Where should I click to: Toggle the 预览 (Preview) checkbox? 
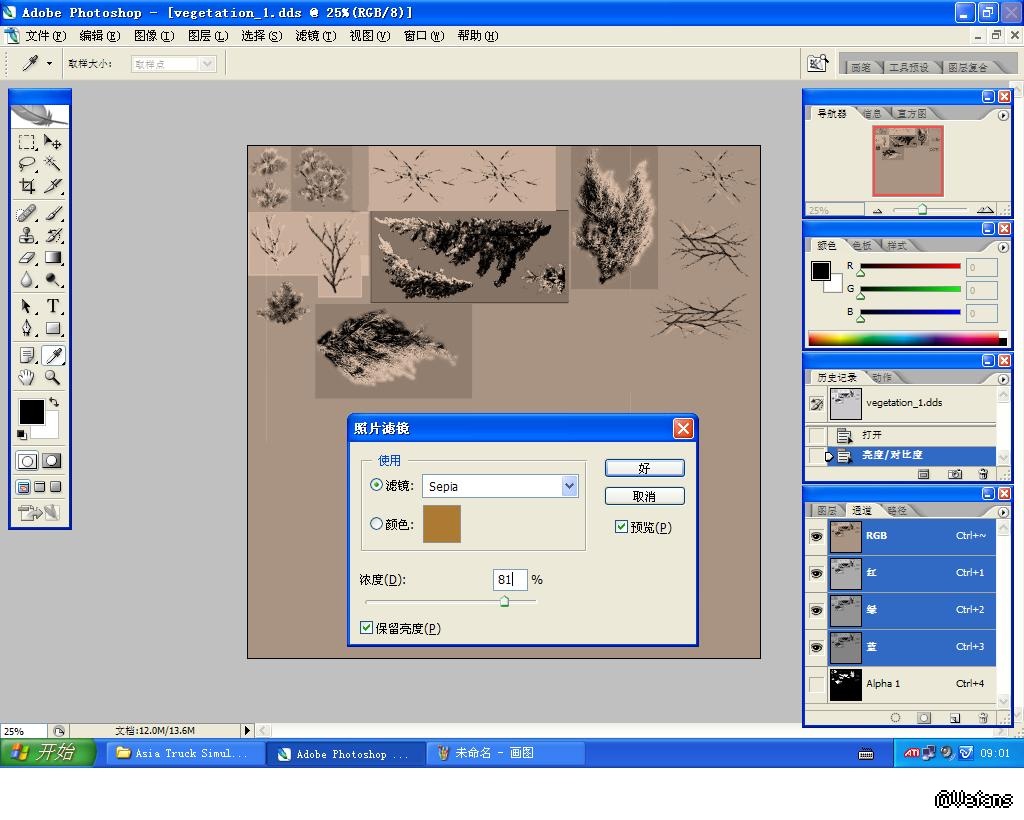point(621,527)
